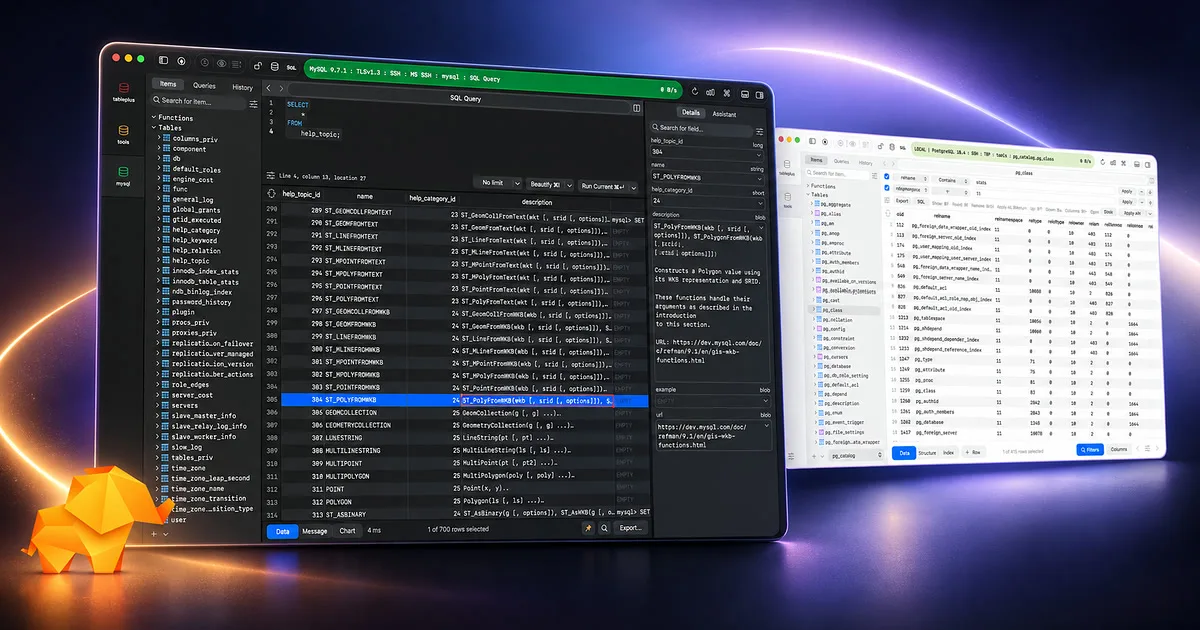Uncheck the second filter row checkbox
This screenshot has width=1200, height=630.
coord(886,187)
